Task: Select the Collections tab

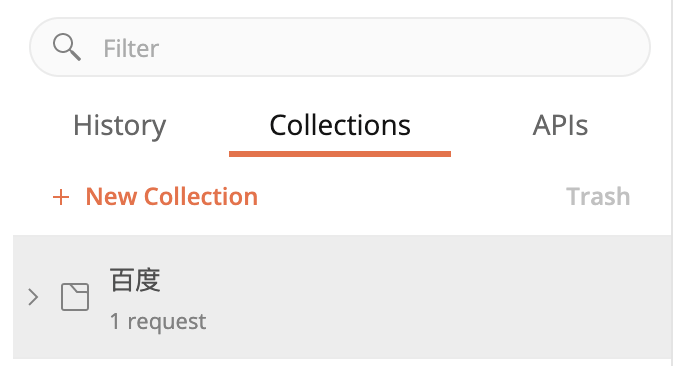Action: (x=340, y=126)
